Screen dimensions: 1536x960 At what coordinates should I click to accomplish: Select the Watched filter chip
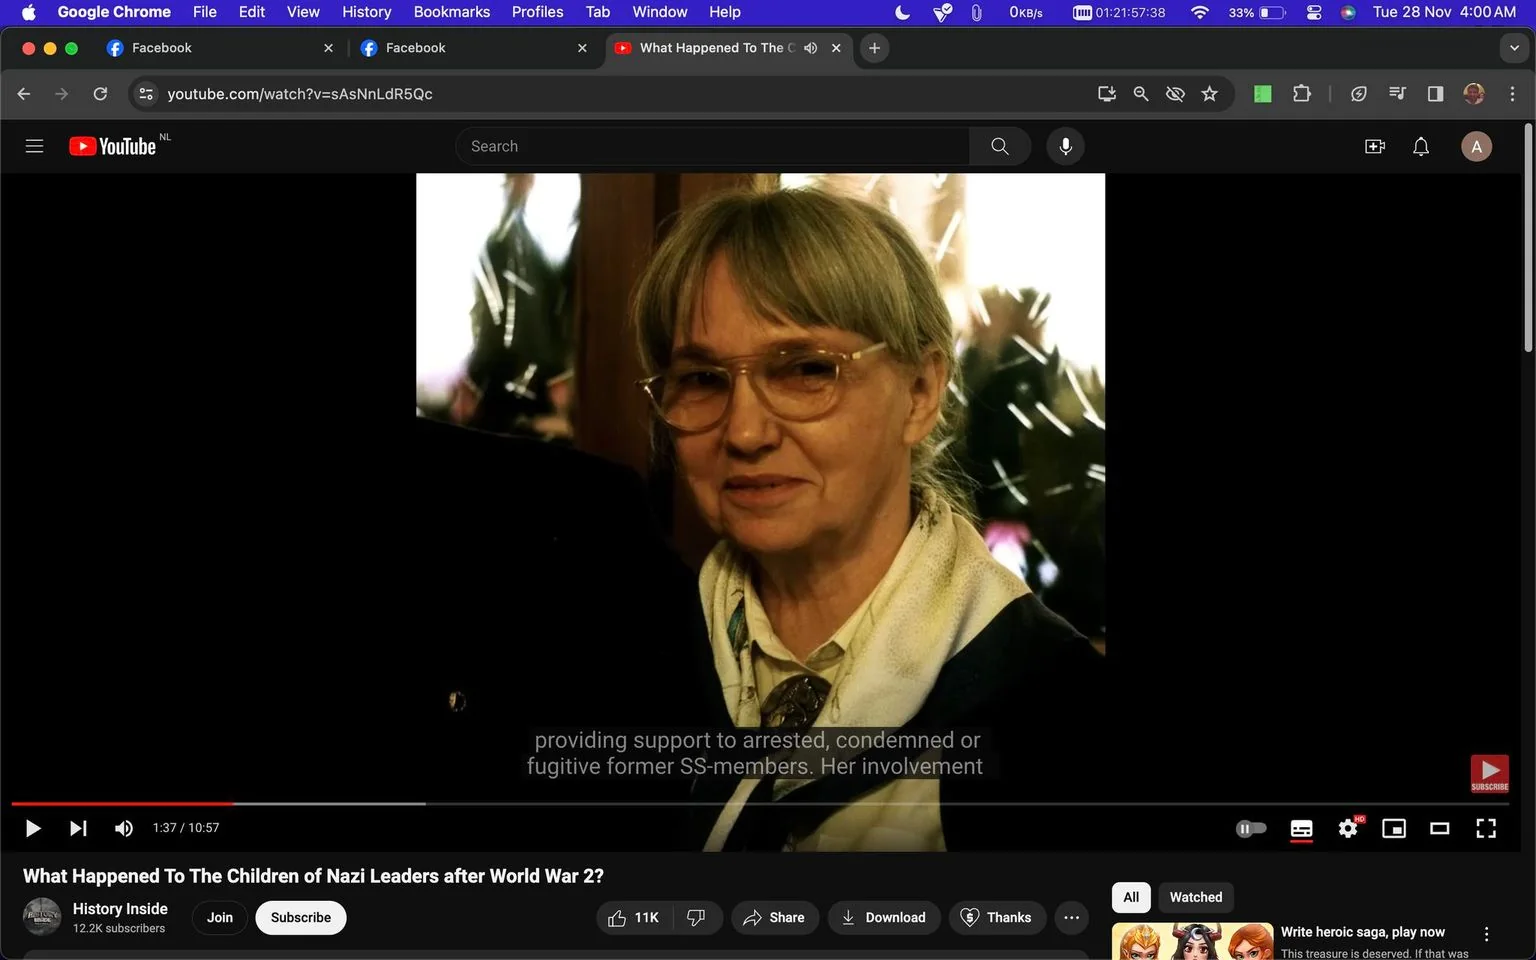(1196, 897)
